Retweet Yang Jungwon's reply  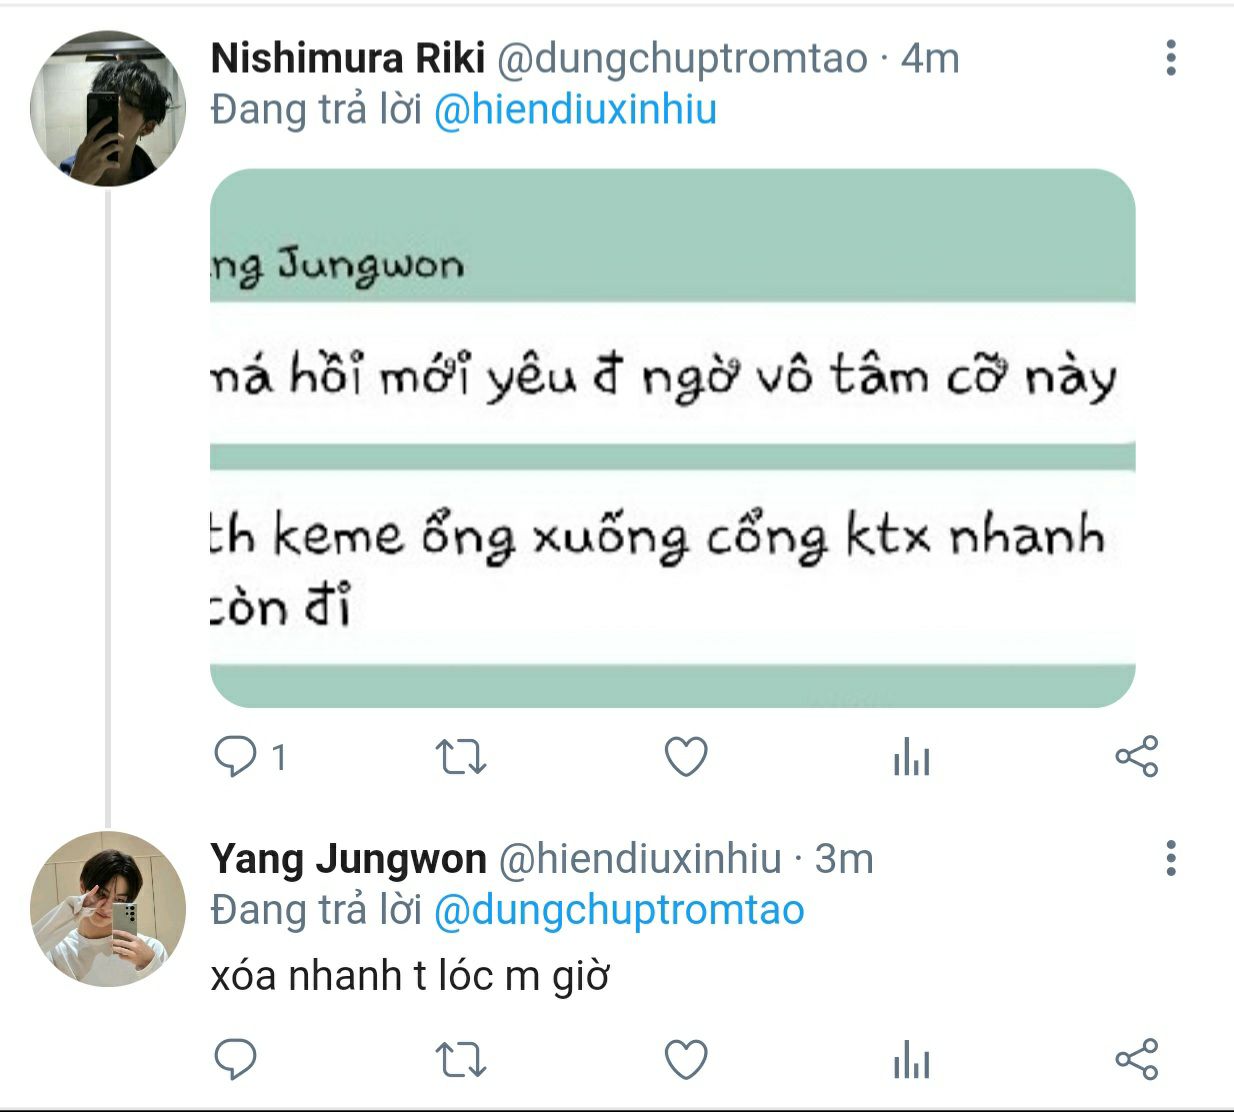pyautogui.click(x=461, y=1059)
